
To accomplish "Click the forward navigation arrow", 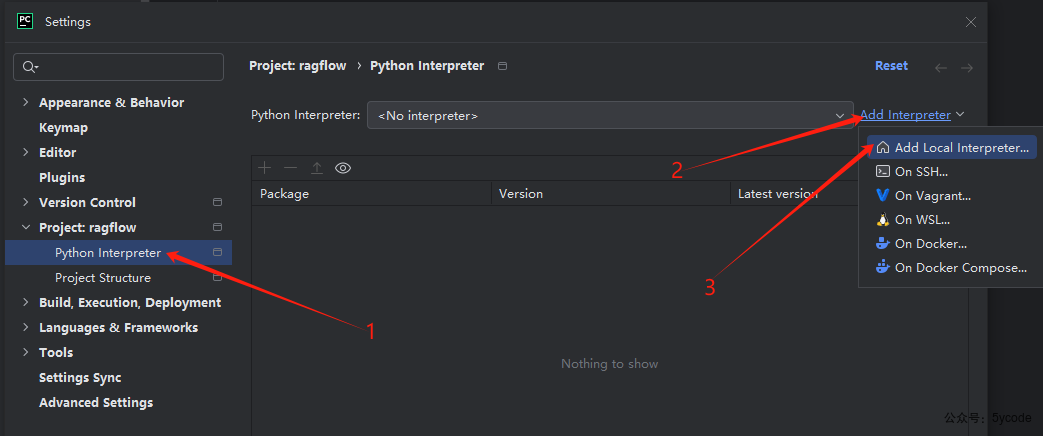I will 967,67.
